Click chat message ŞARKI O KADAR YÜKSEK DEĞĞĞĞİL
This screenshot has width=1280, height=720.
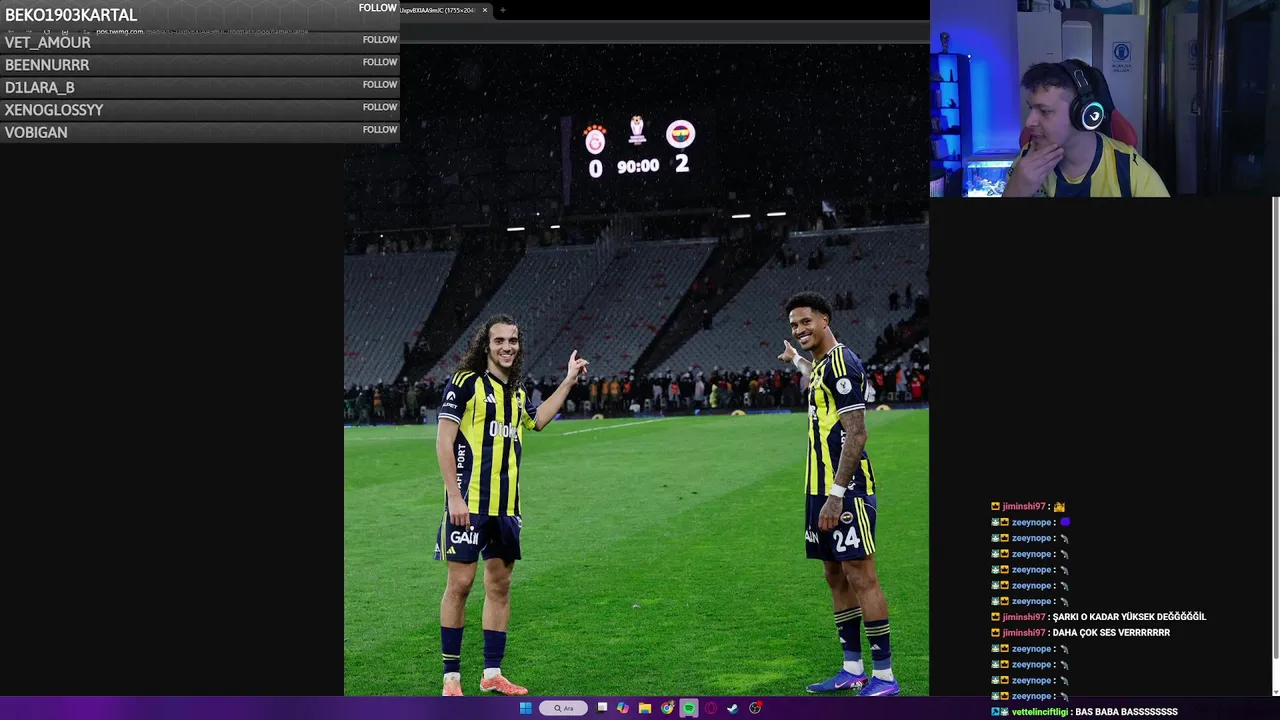tap(1129, 617)
